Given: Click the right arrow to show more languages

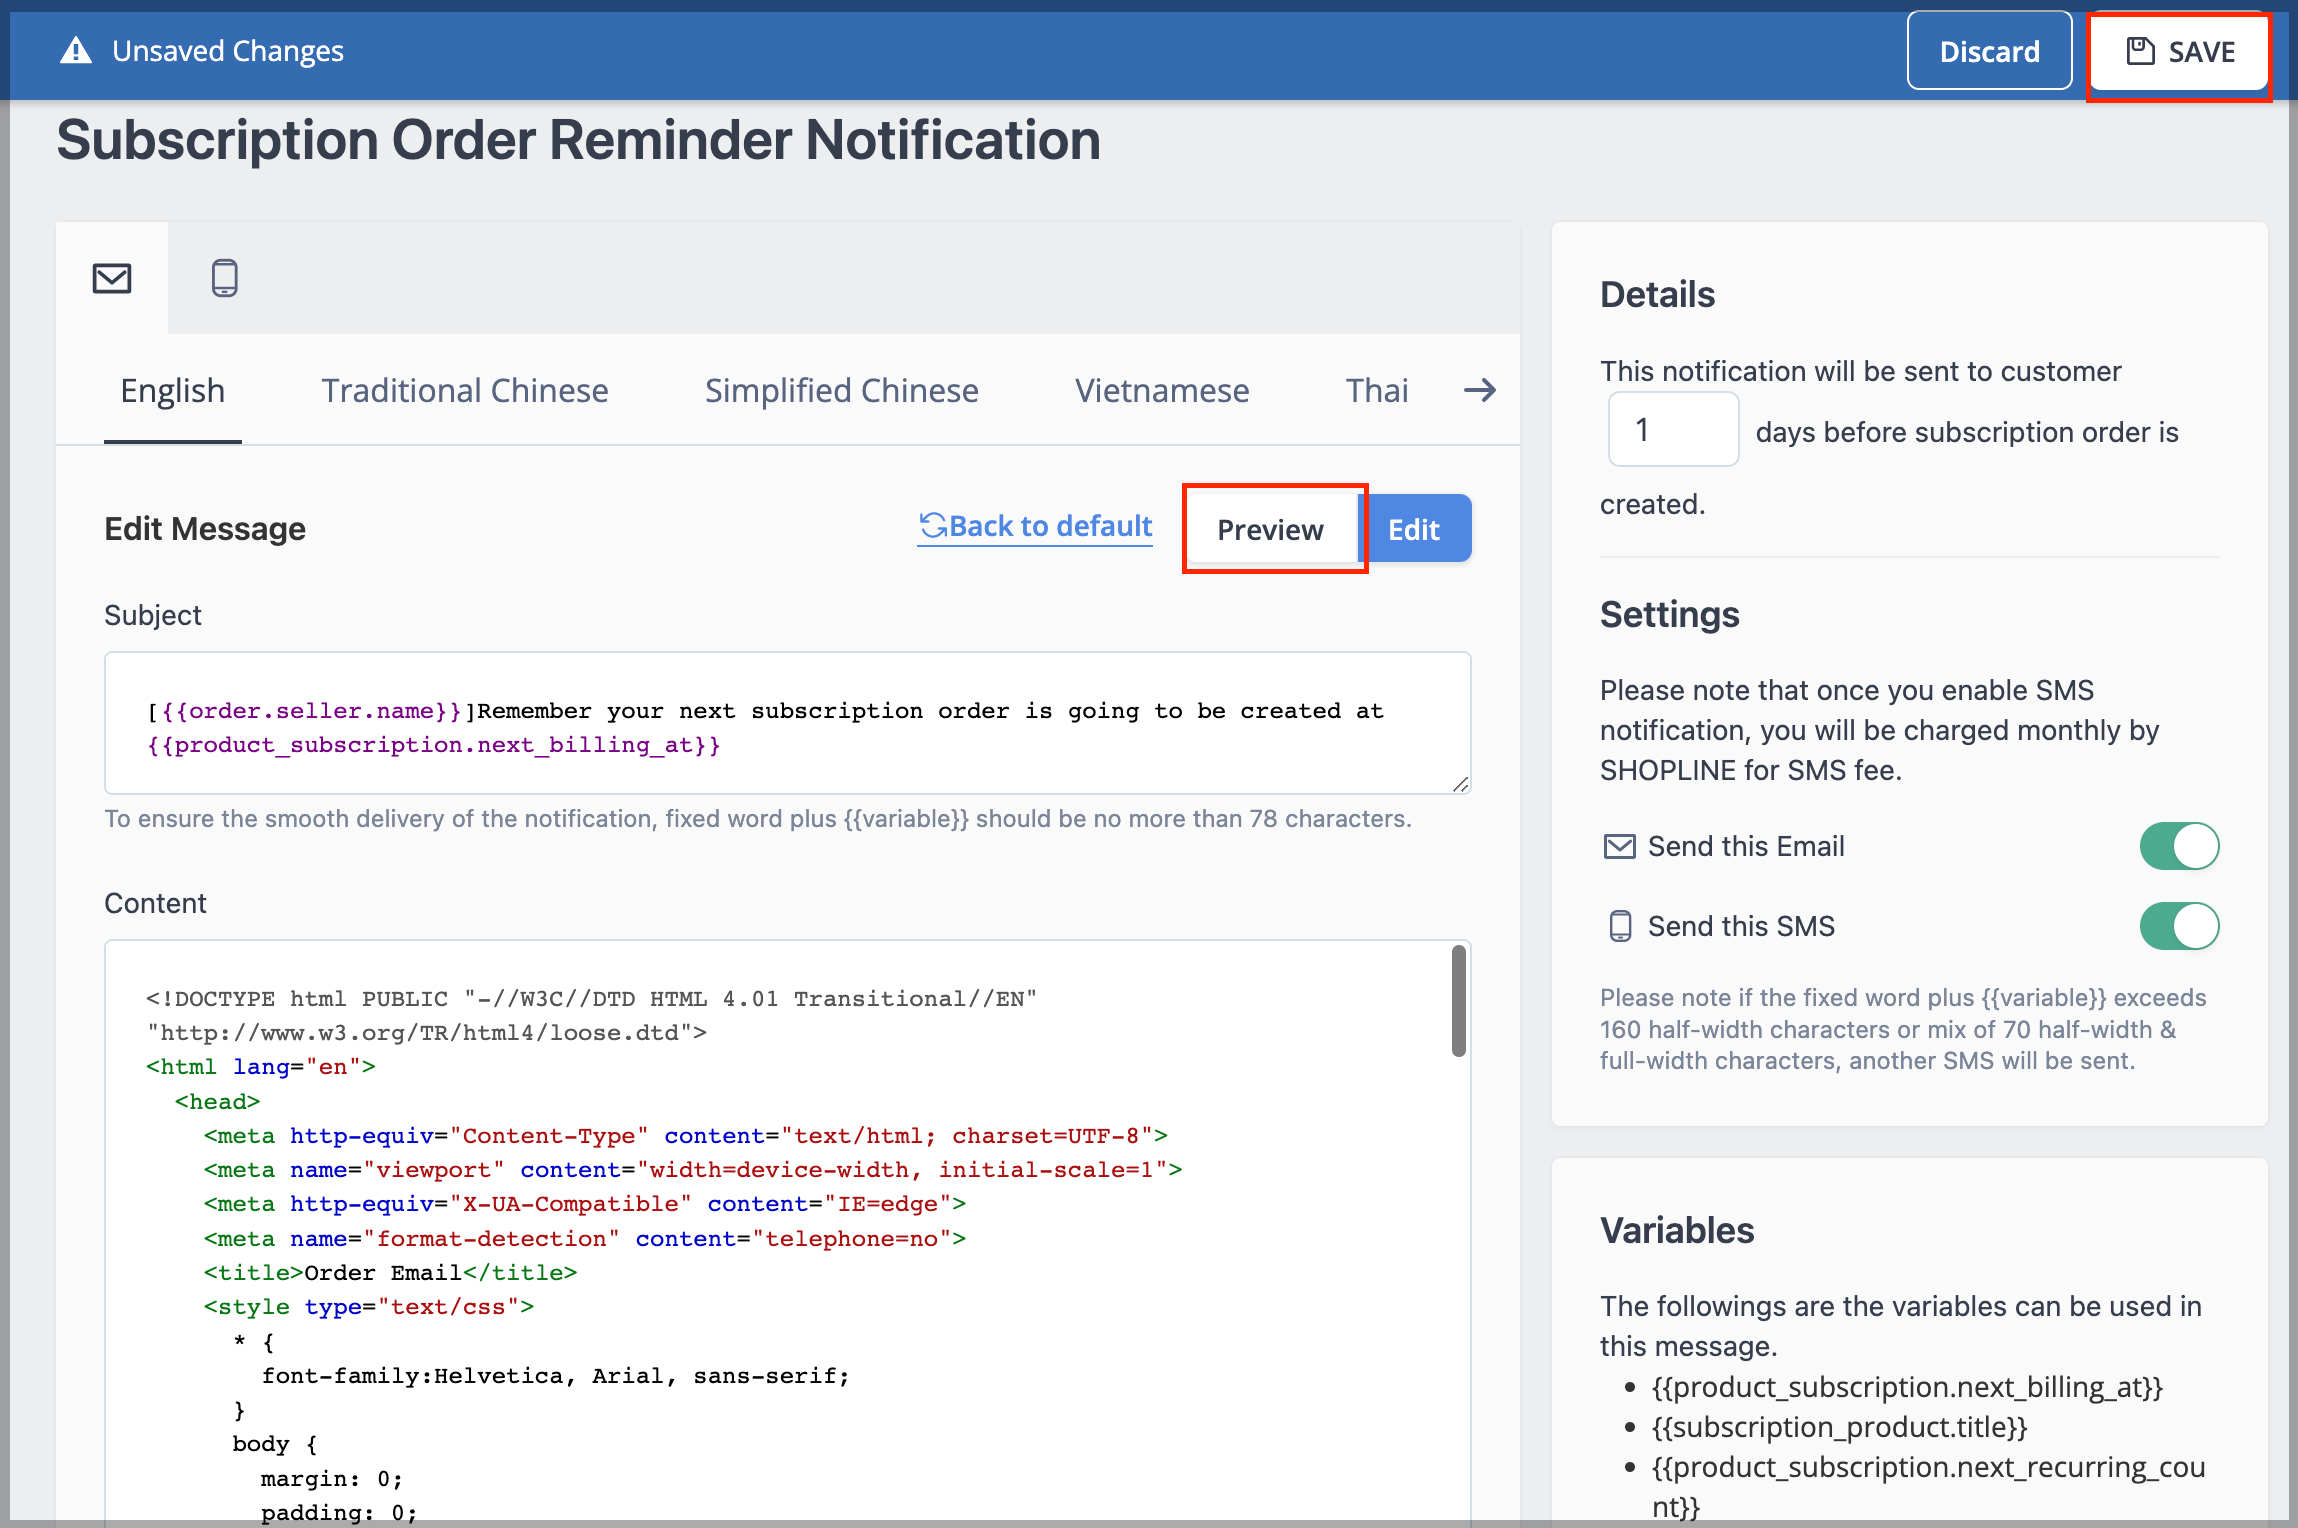Looking at the screenshot, I should 1480,390.
